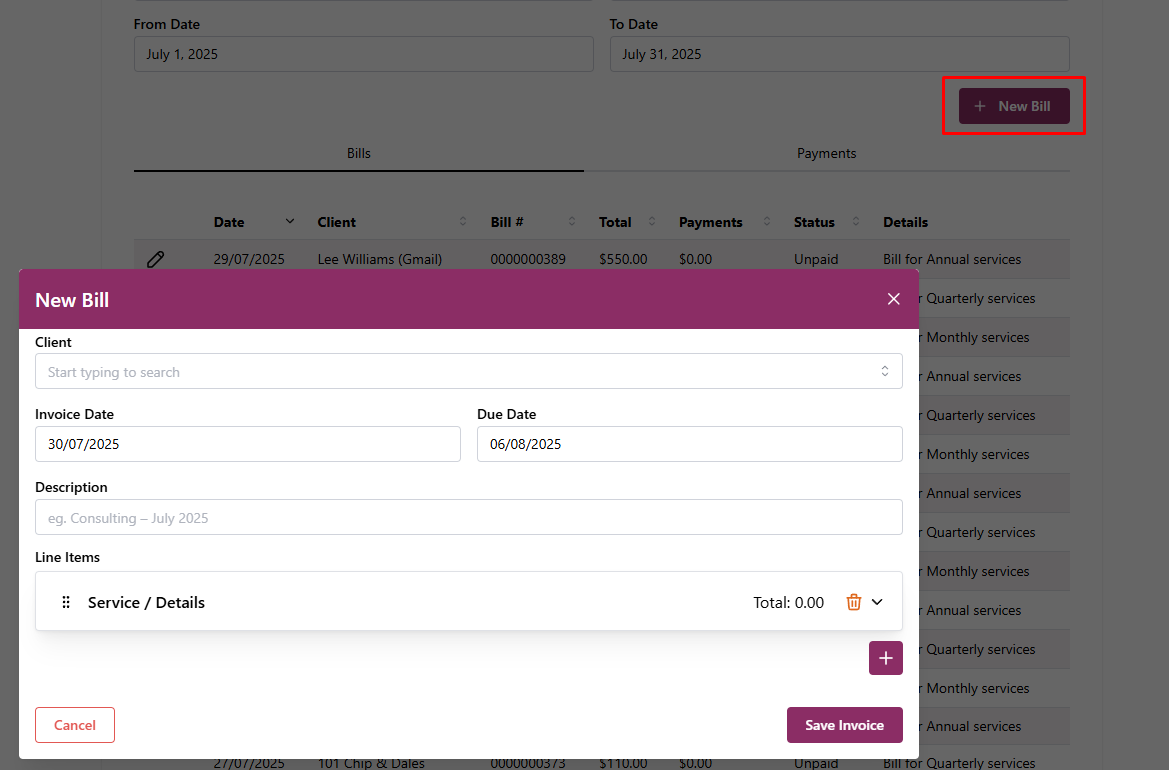1169x770 pixels.
Task: Sort by Total column arrows
Action: 651,222
